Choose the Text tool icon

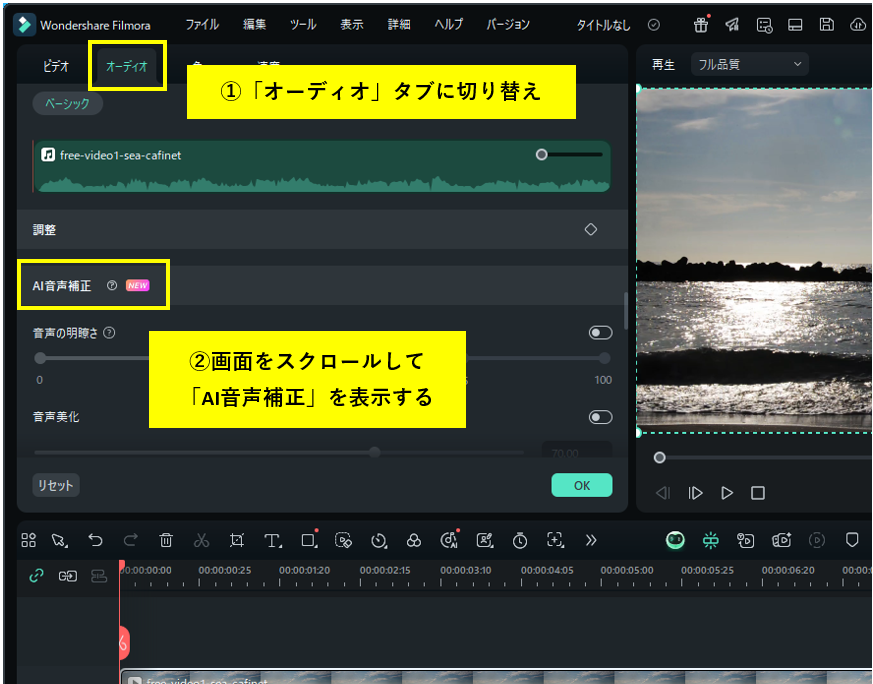(x=272, y=540)
